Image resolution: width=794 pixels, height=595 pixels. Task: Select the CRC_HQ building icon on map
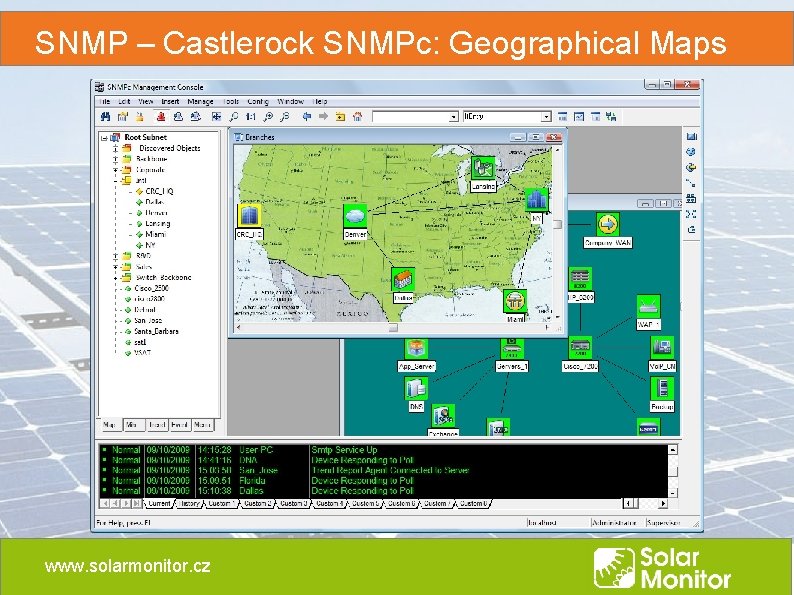pos(249,216)
